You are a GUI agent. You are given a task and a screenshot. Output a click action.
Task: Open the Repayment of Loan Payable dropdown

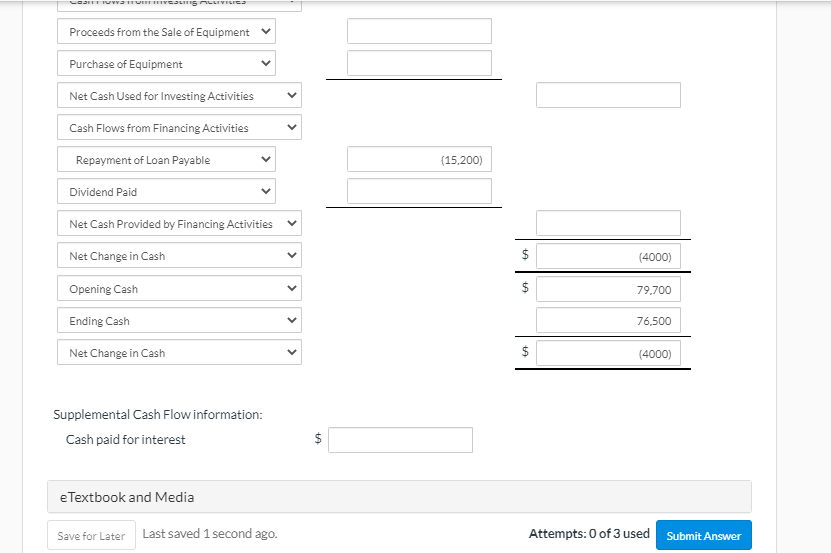click(x=165, y=160)
